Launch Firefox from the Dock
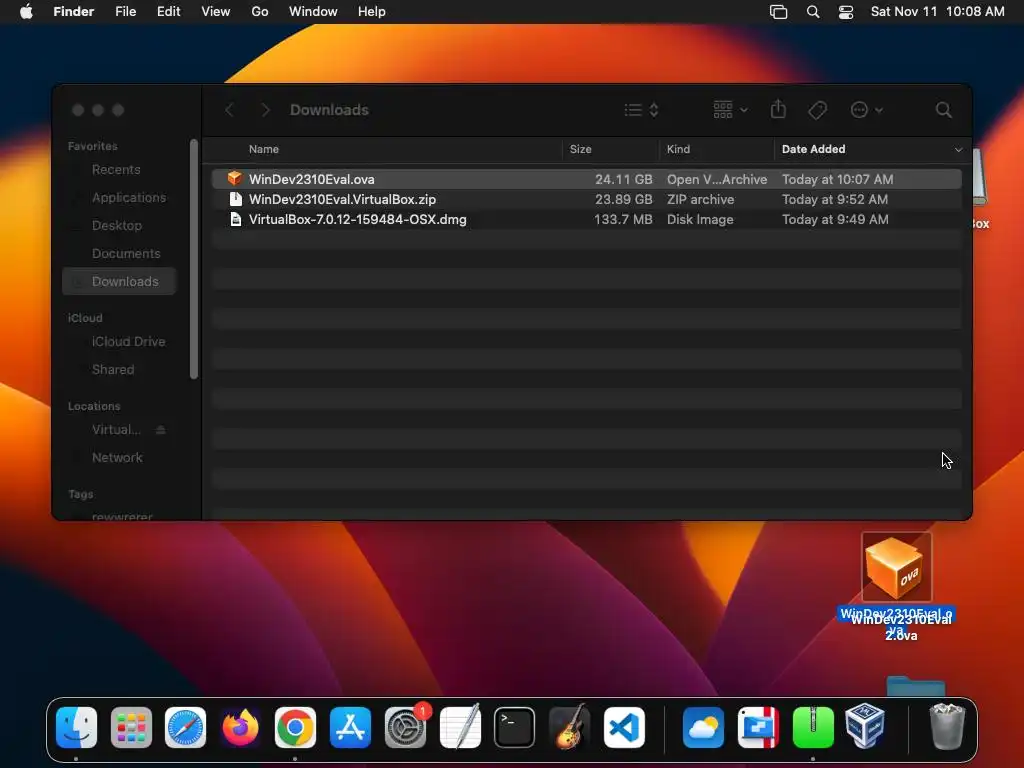The height and width of the screenshot is (768, 1024). 240,727
